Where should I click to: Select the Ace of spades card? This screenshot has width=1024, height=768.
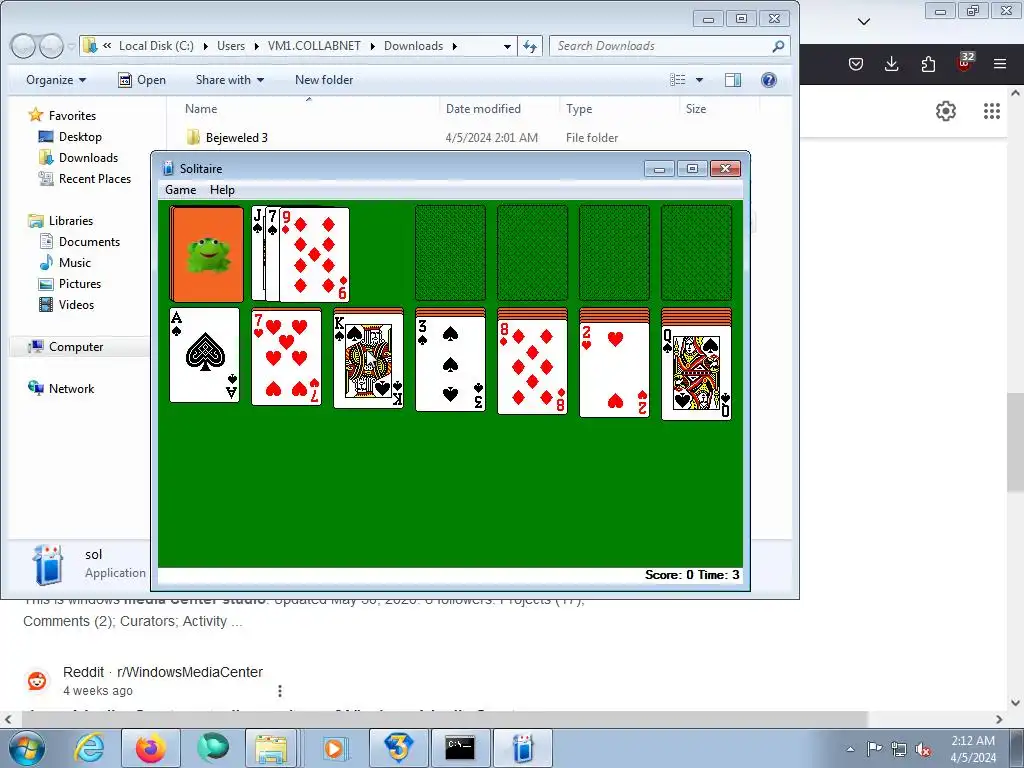click(x=204, y=355)
